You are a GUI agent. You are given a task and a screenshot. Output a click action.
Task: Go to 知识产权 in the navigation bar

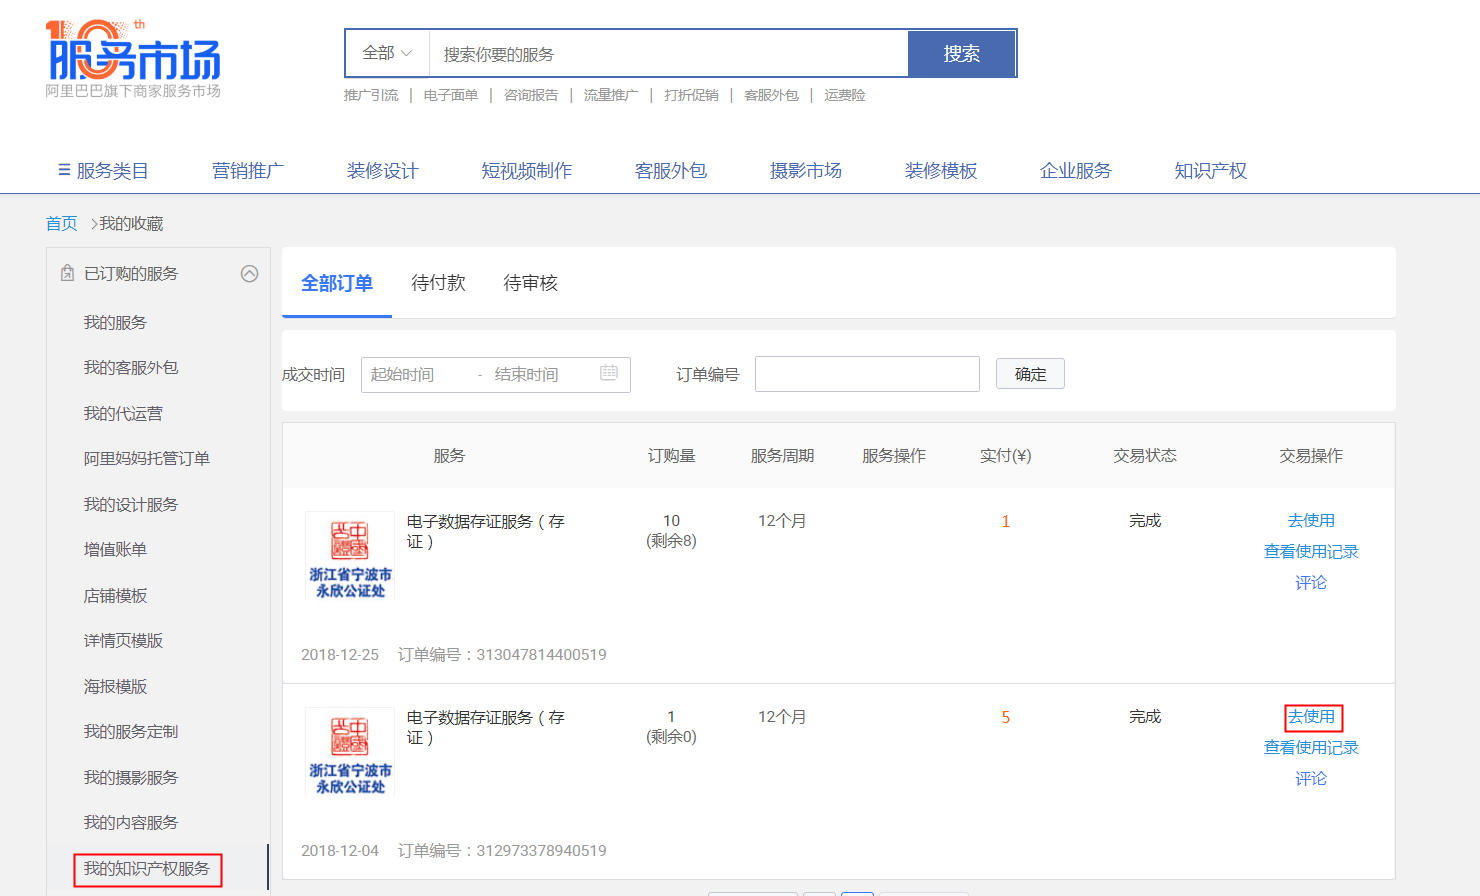pyautogui.click(x=1211, y=171)
